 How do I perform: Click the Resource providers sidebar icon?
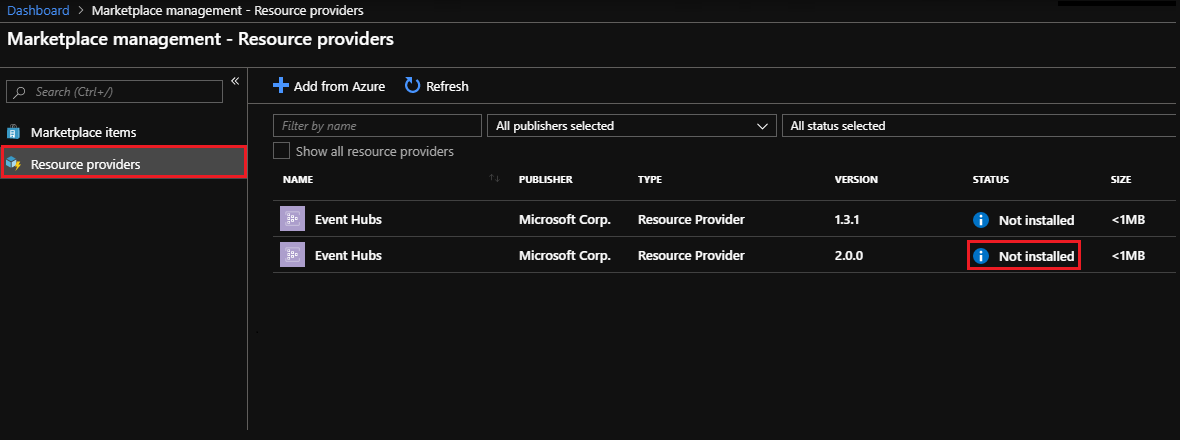(14, 163)
